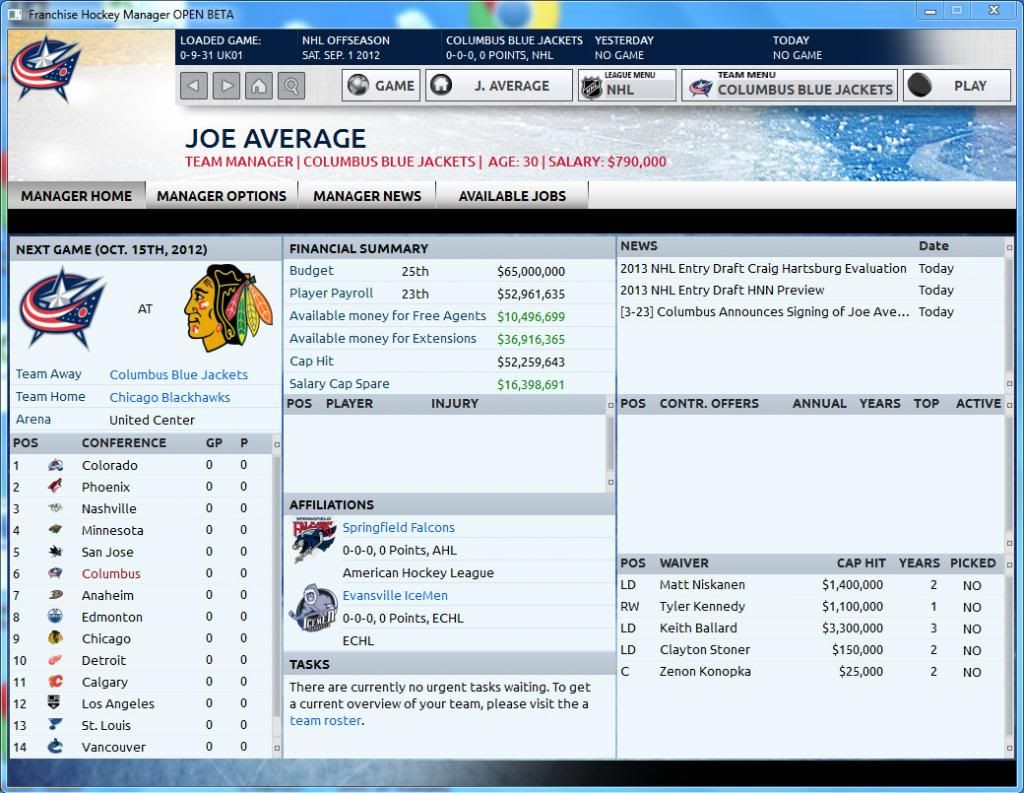Click the Nashville logo in the conference standings
The height and width of the screenshot is (793, 1024).
coord(56,508)
